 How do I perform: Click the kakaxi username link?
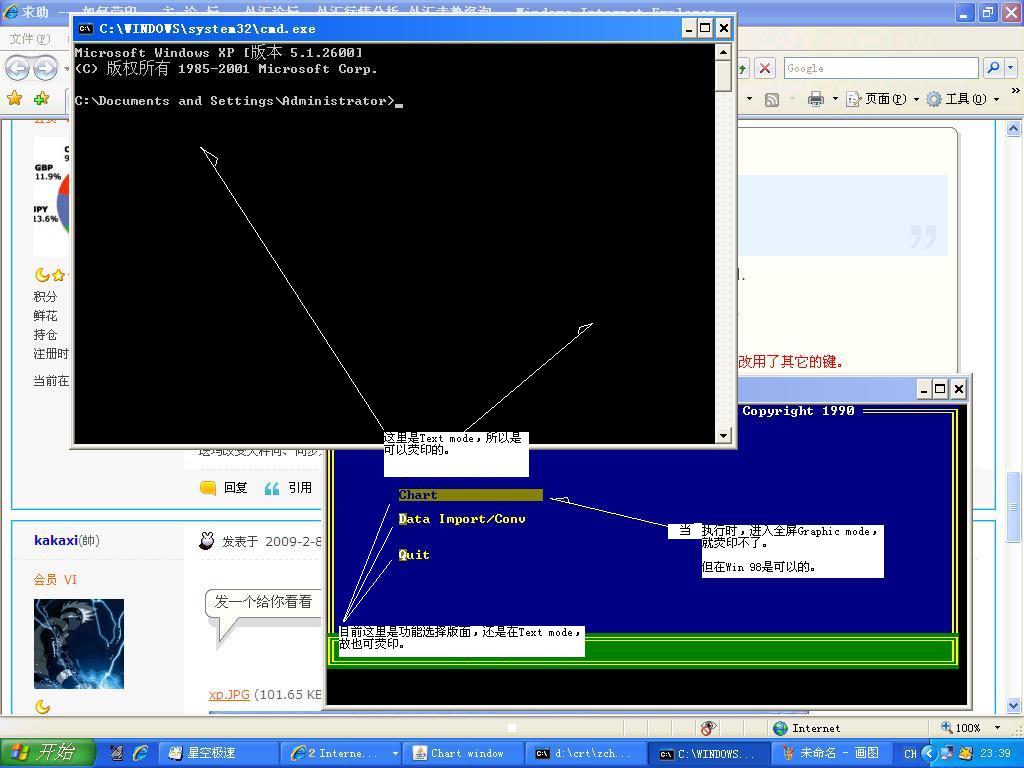tap(55, 540)
